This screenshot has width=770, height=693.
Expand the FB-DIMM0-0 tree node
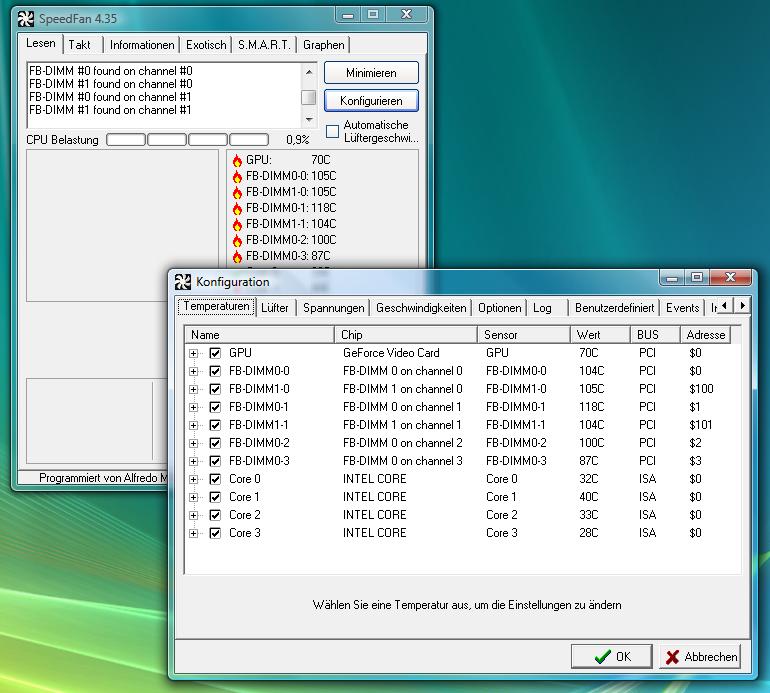click(193, 371)
